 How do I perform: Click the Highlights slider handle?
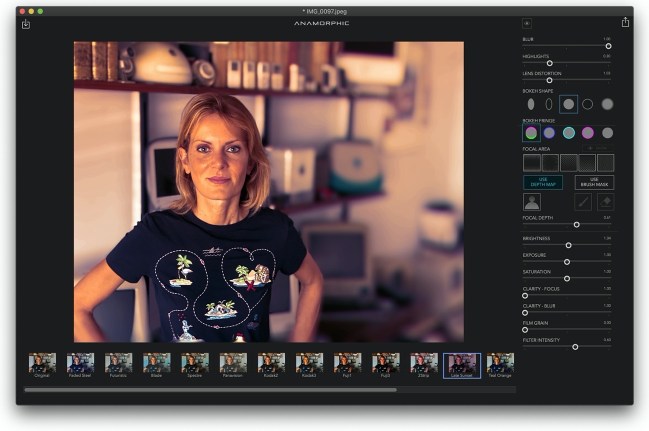(550, 63)
